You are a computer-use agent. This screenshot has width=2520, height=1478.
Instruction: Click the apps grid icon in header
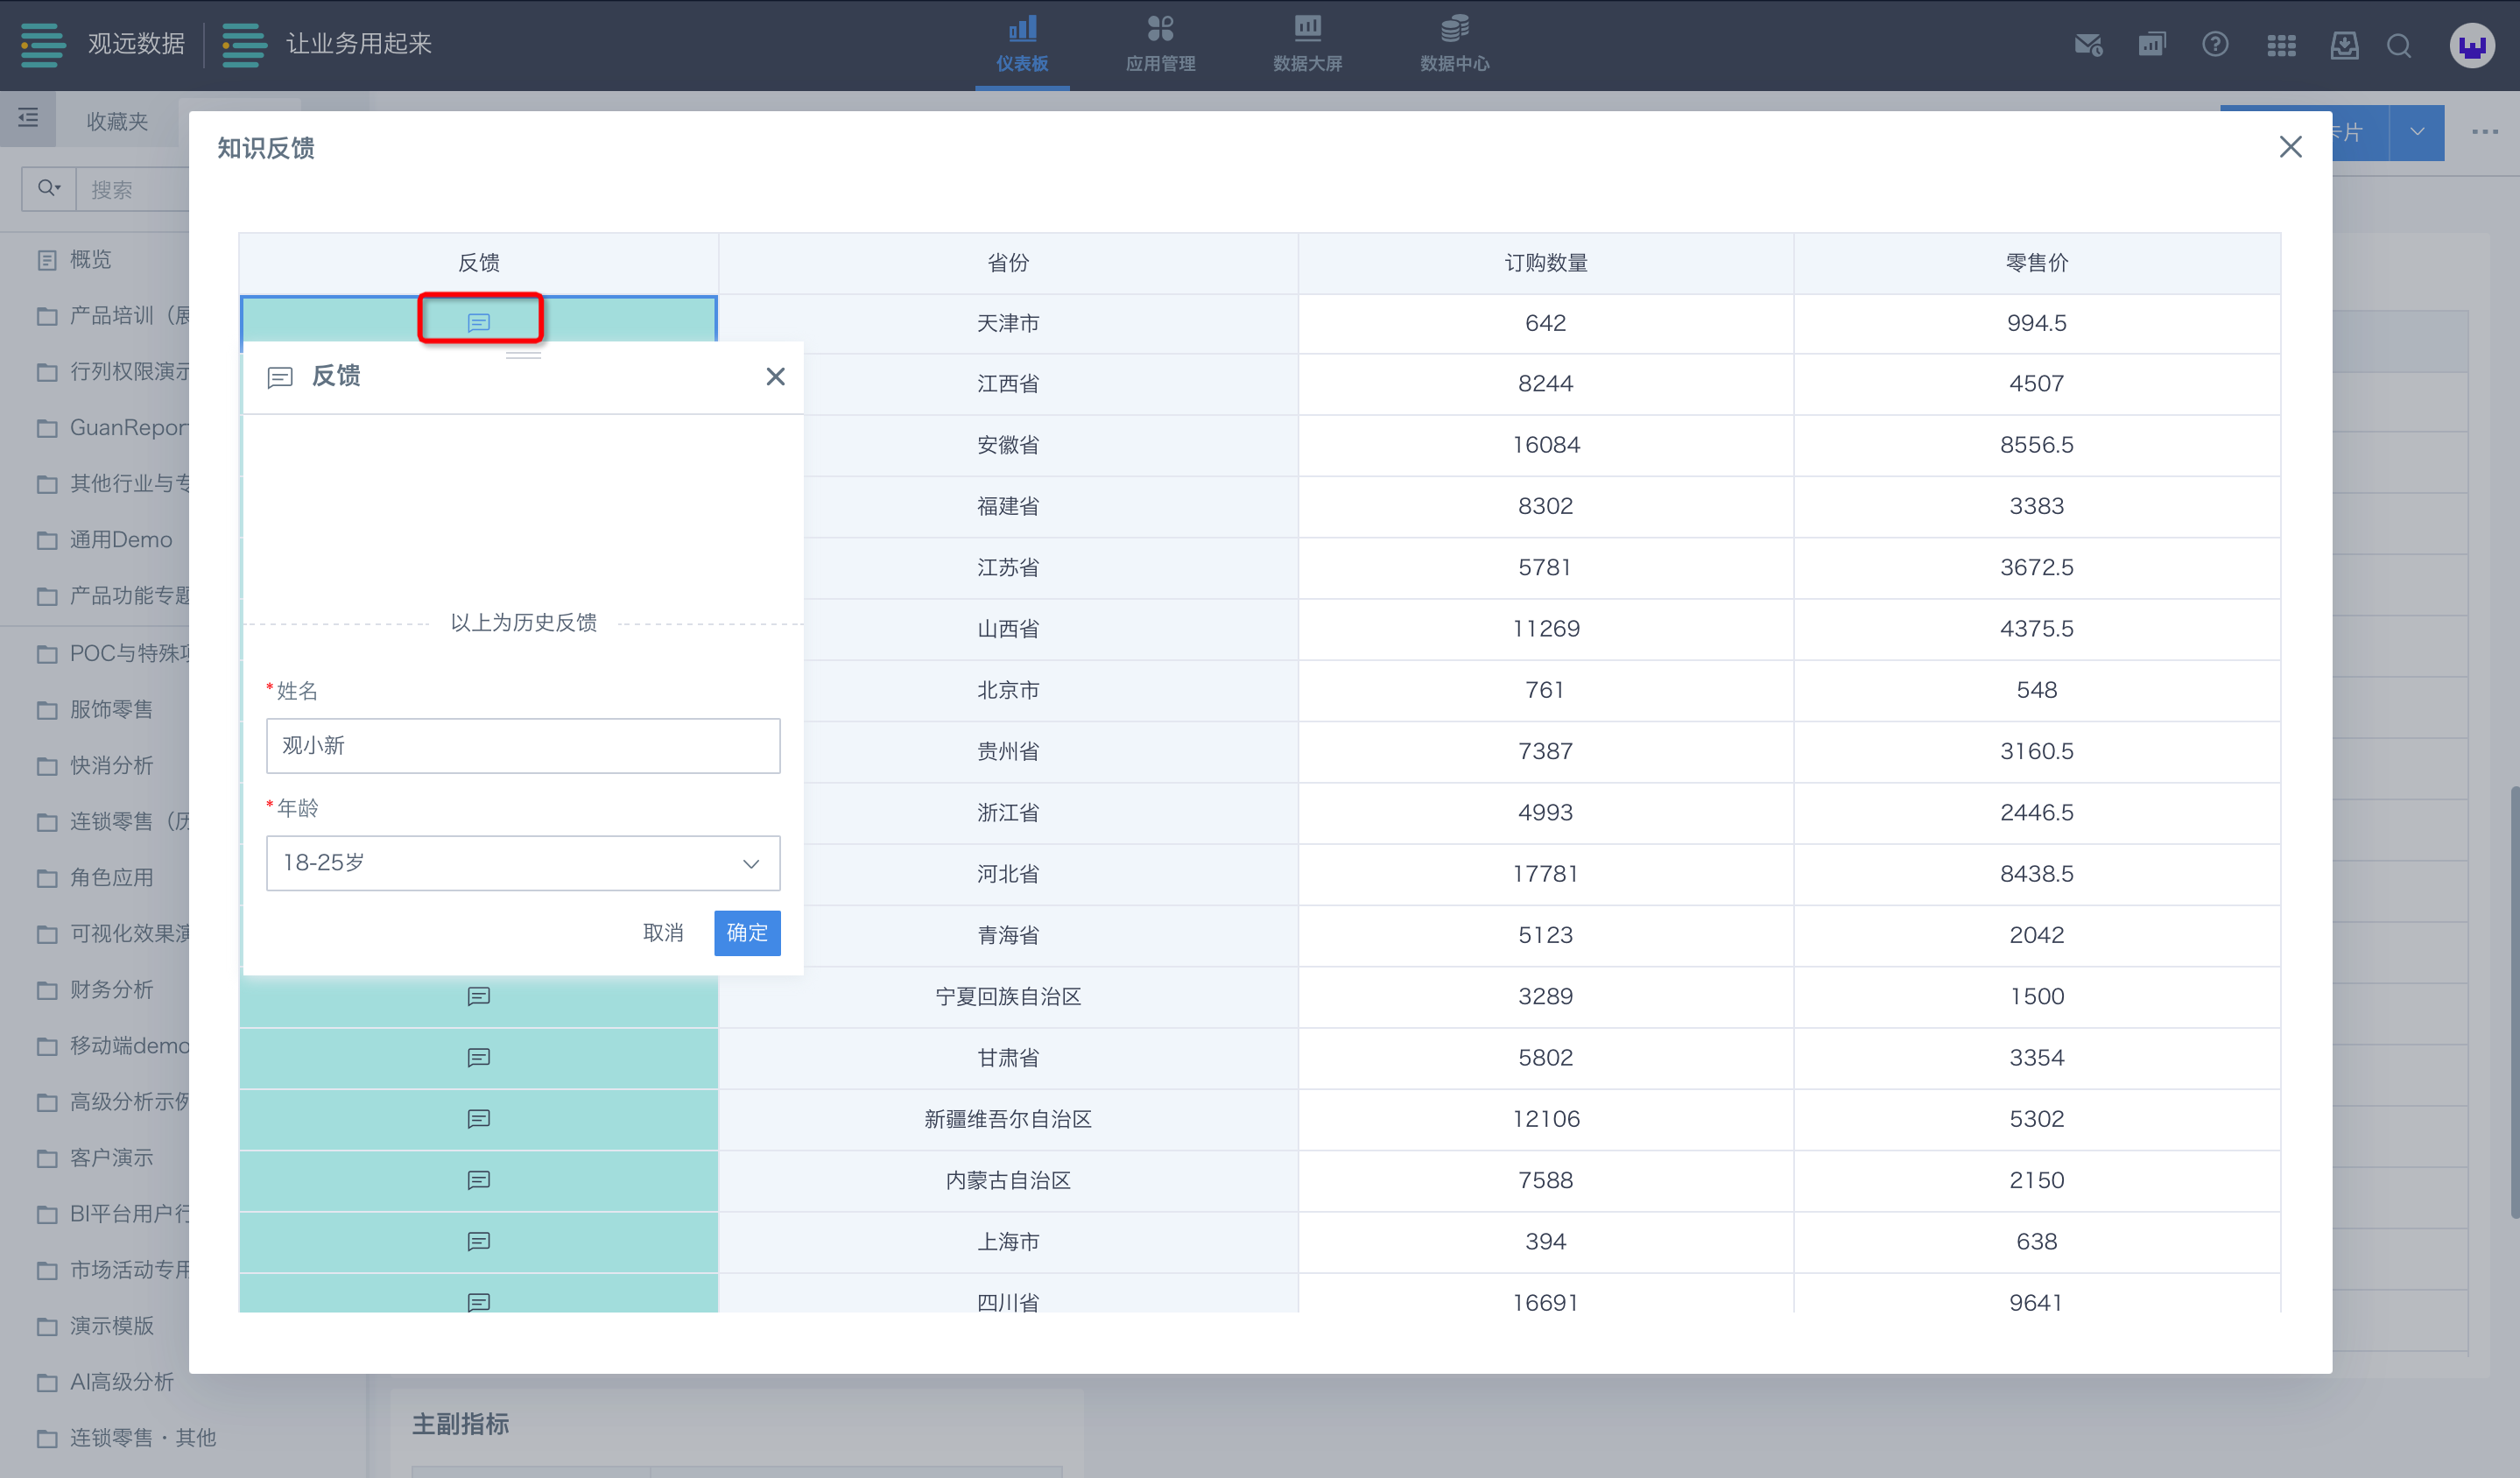coord(2281,45)
